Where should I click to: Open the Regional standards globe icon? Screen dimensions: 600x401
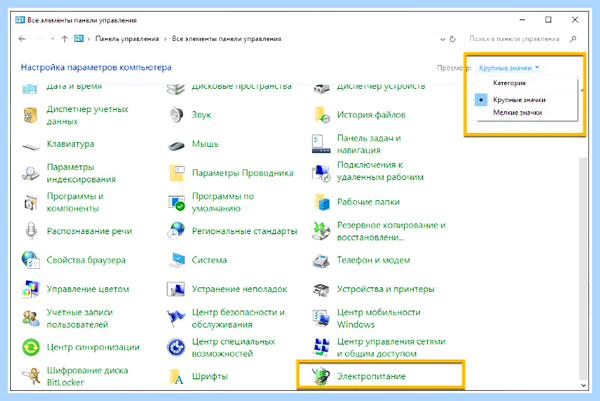(x=176, y=231)
